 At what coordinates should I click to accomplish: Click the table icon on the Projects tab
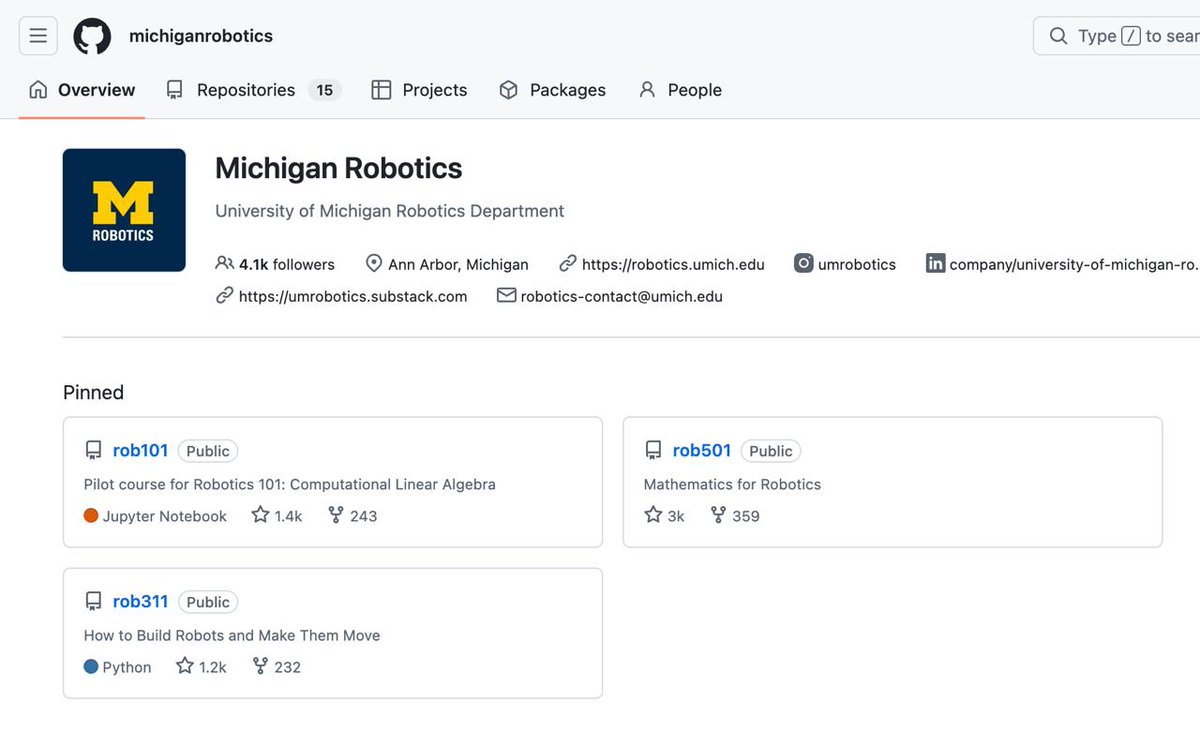click(381, 90)
